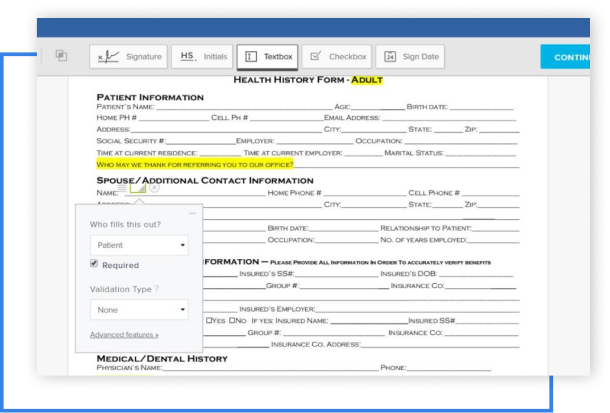
Task: Open the Who fills this out dropdown
Action: pyautogui.click(x=138, y=244)
